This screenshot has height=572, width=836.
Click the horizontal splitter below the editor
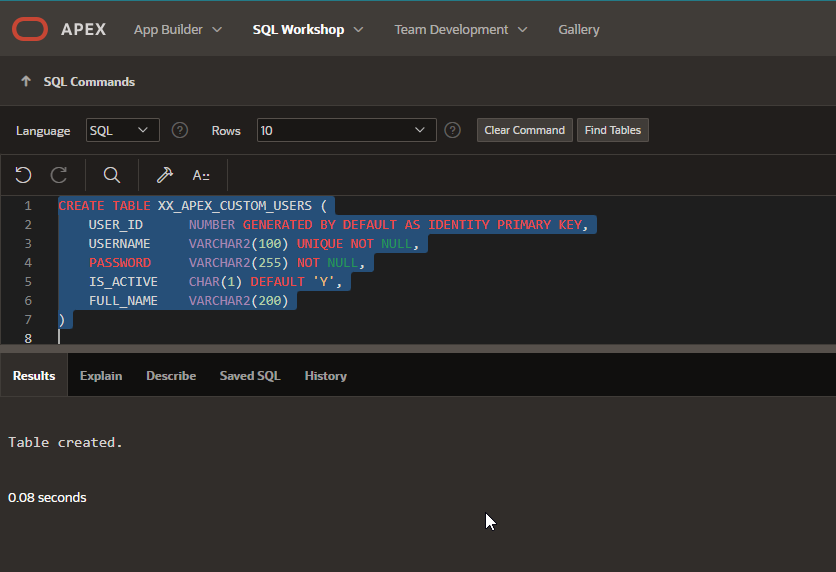(x=418, y=348)
